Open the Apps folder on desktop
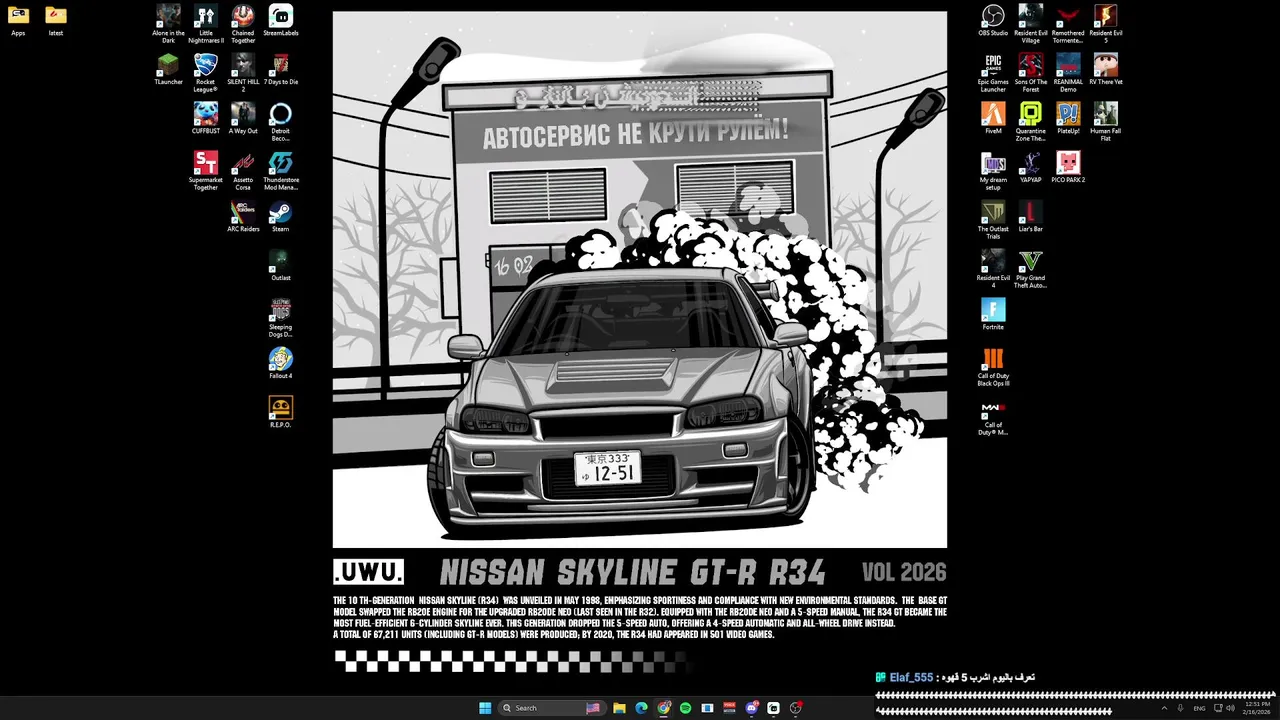 pos(18,20)
